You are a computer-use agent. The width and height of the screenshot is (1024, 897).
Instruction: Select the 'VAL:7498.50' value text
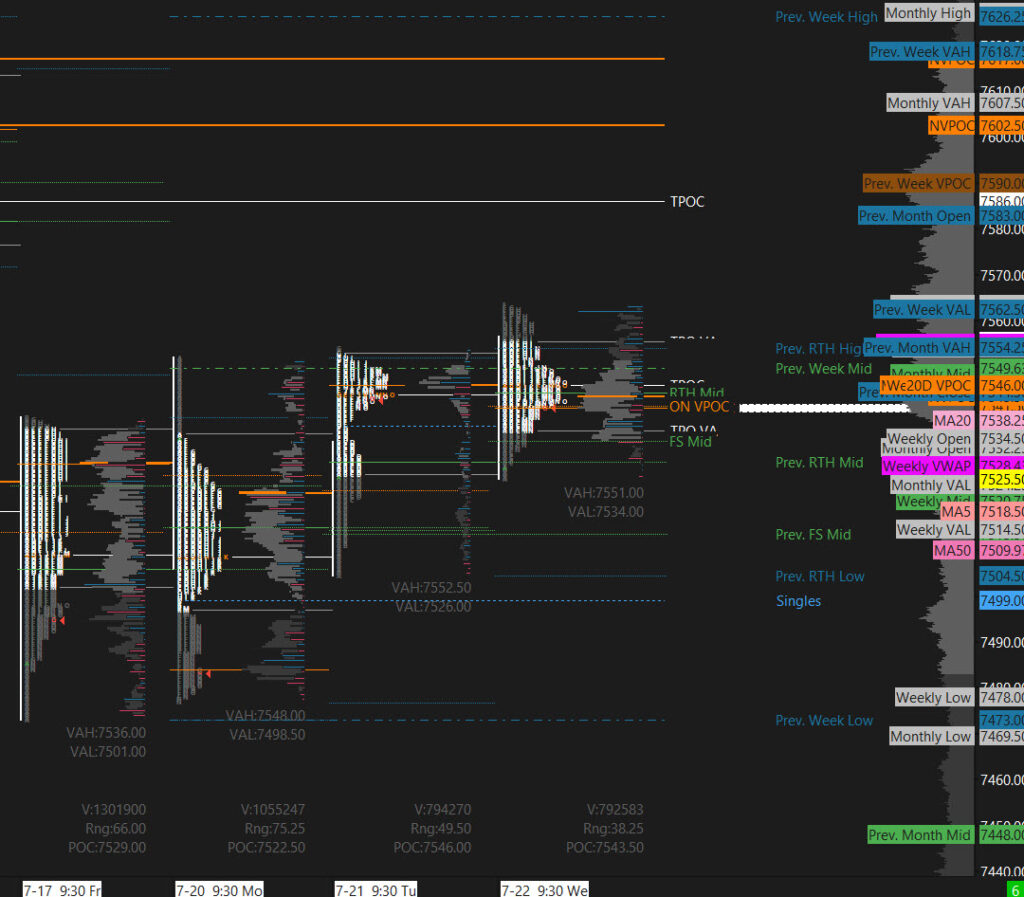click(267, 735)
